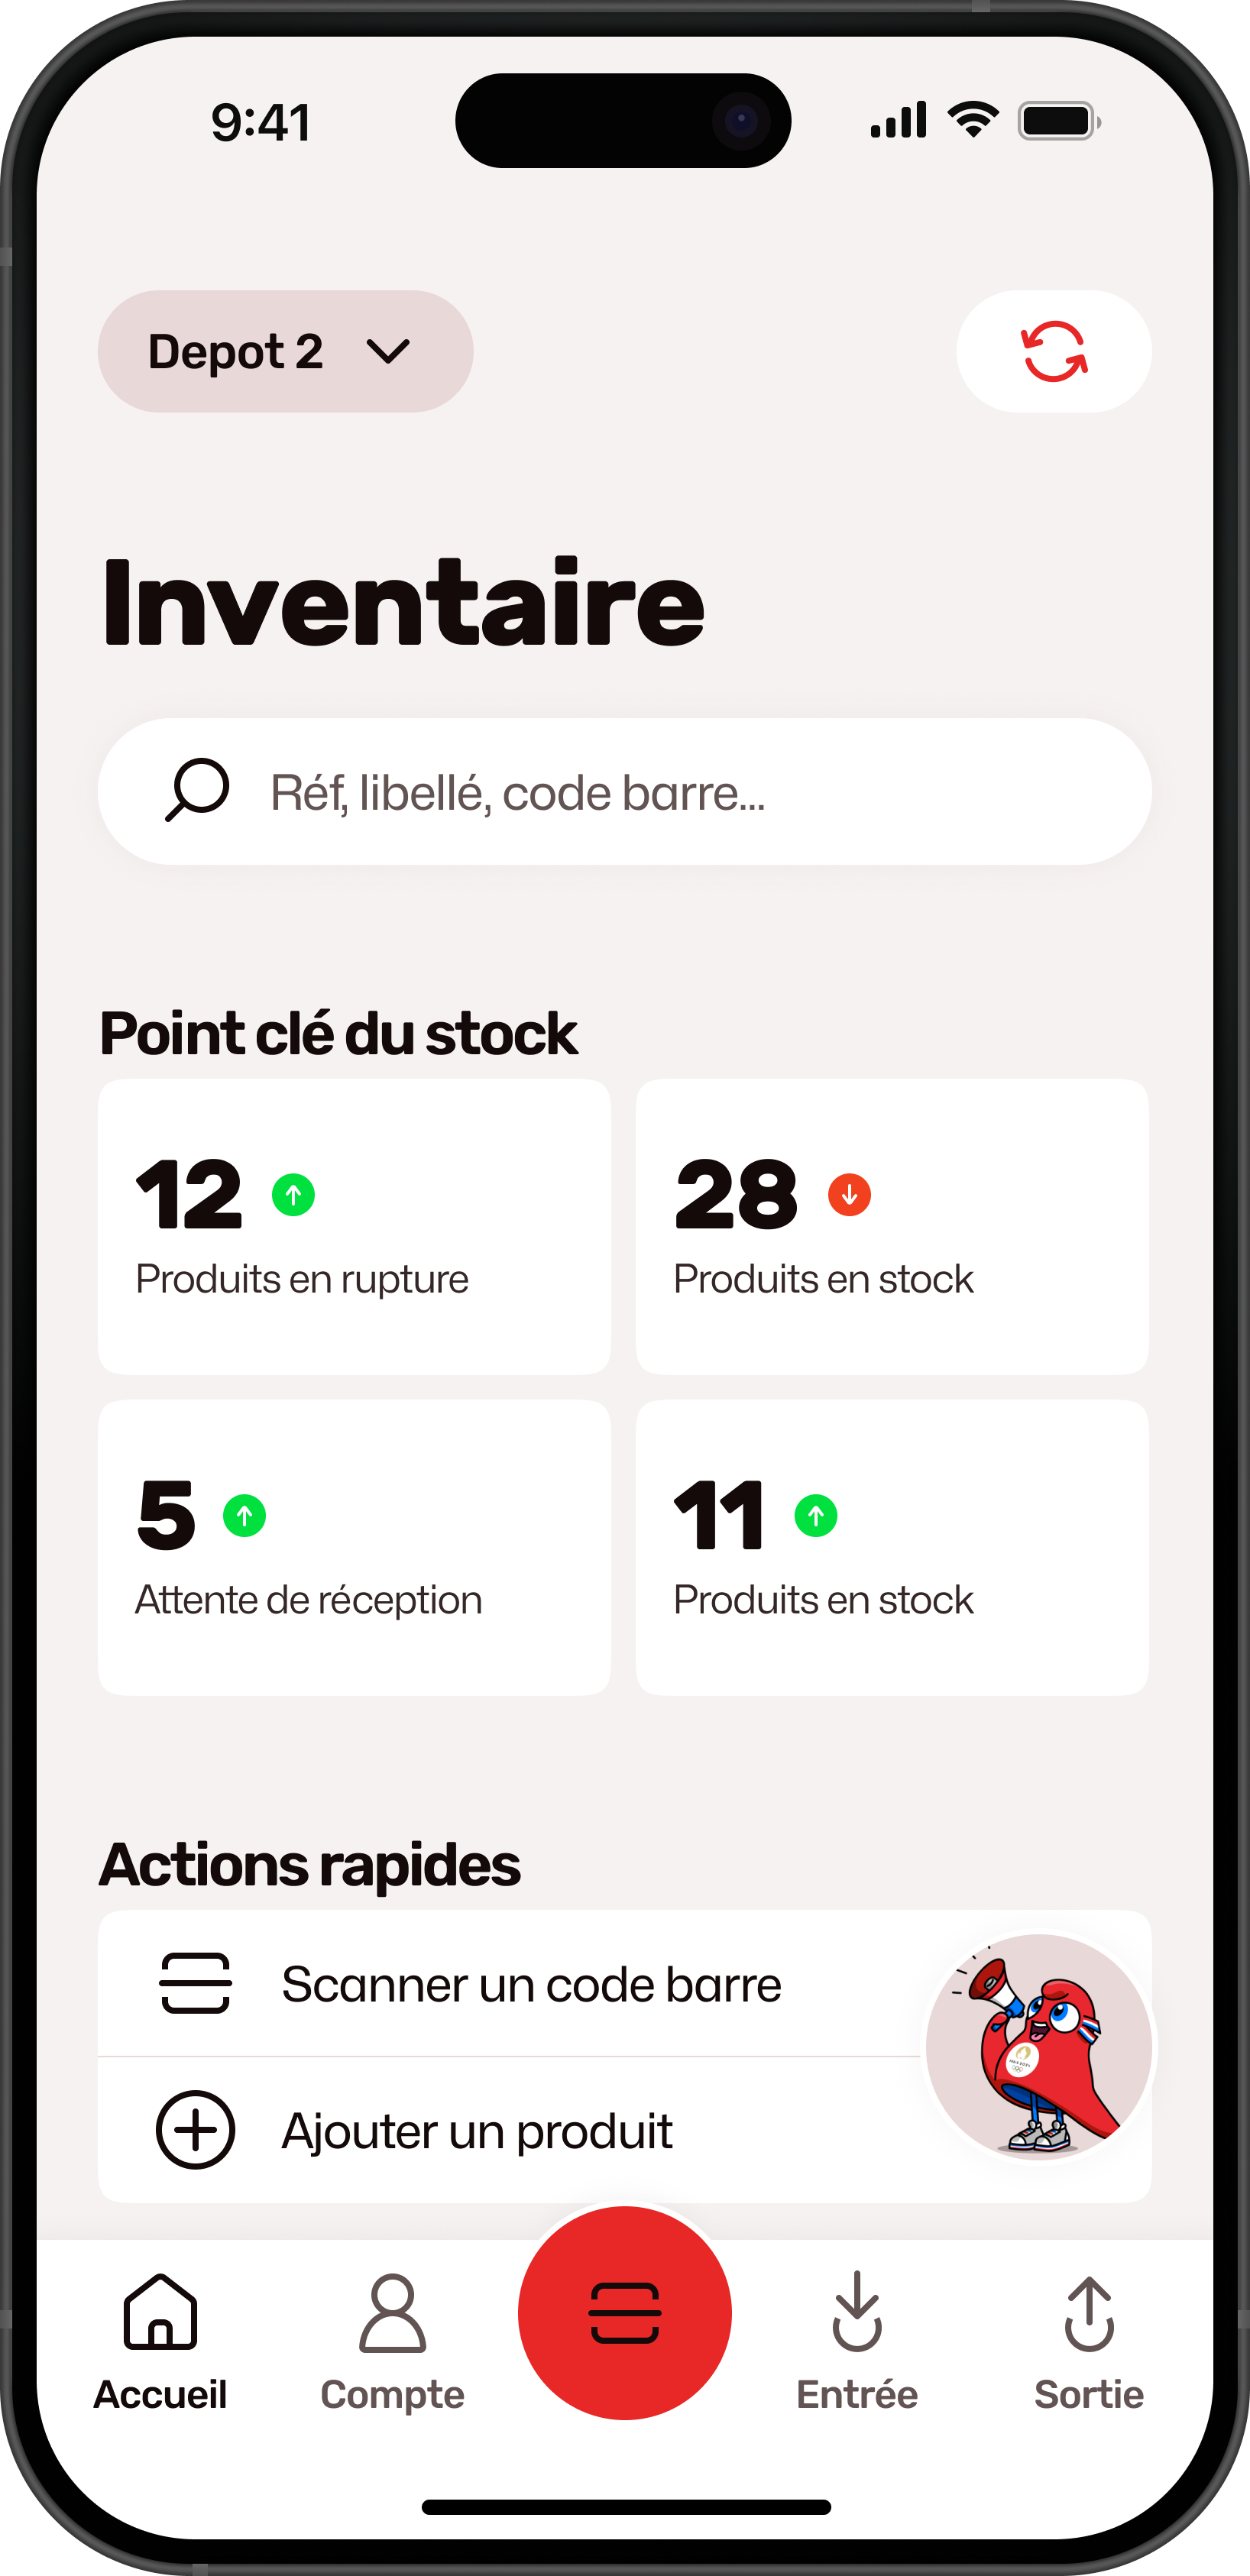Click the search magnifier icon
Screen dimensions: 1250x2576
click(197, 790)
